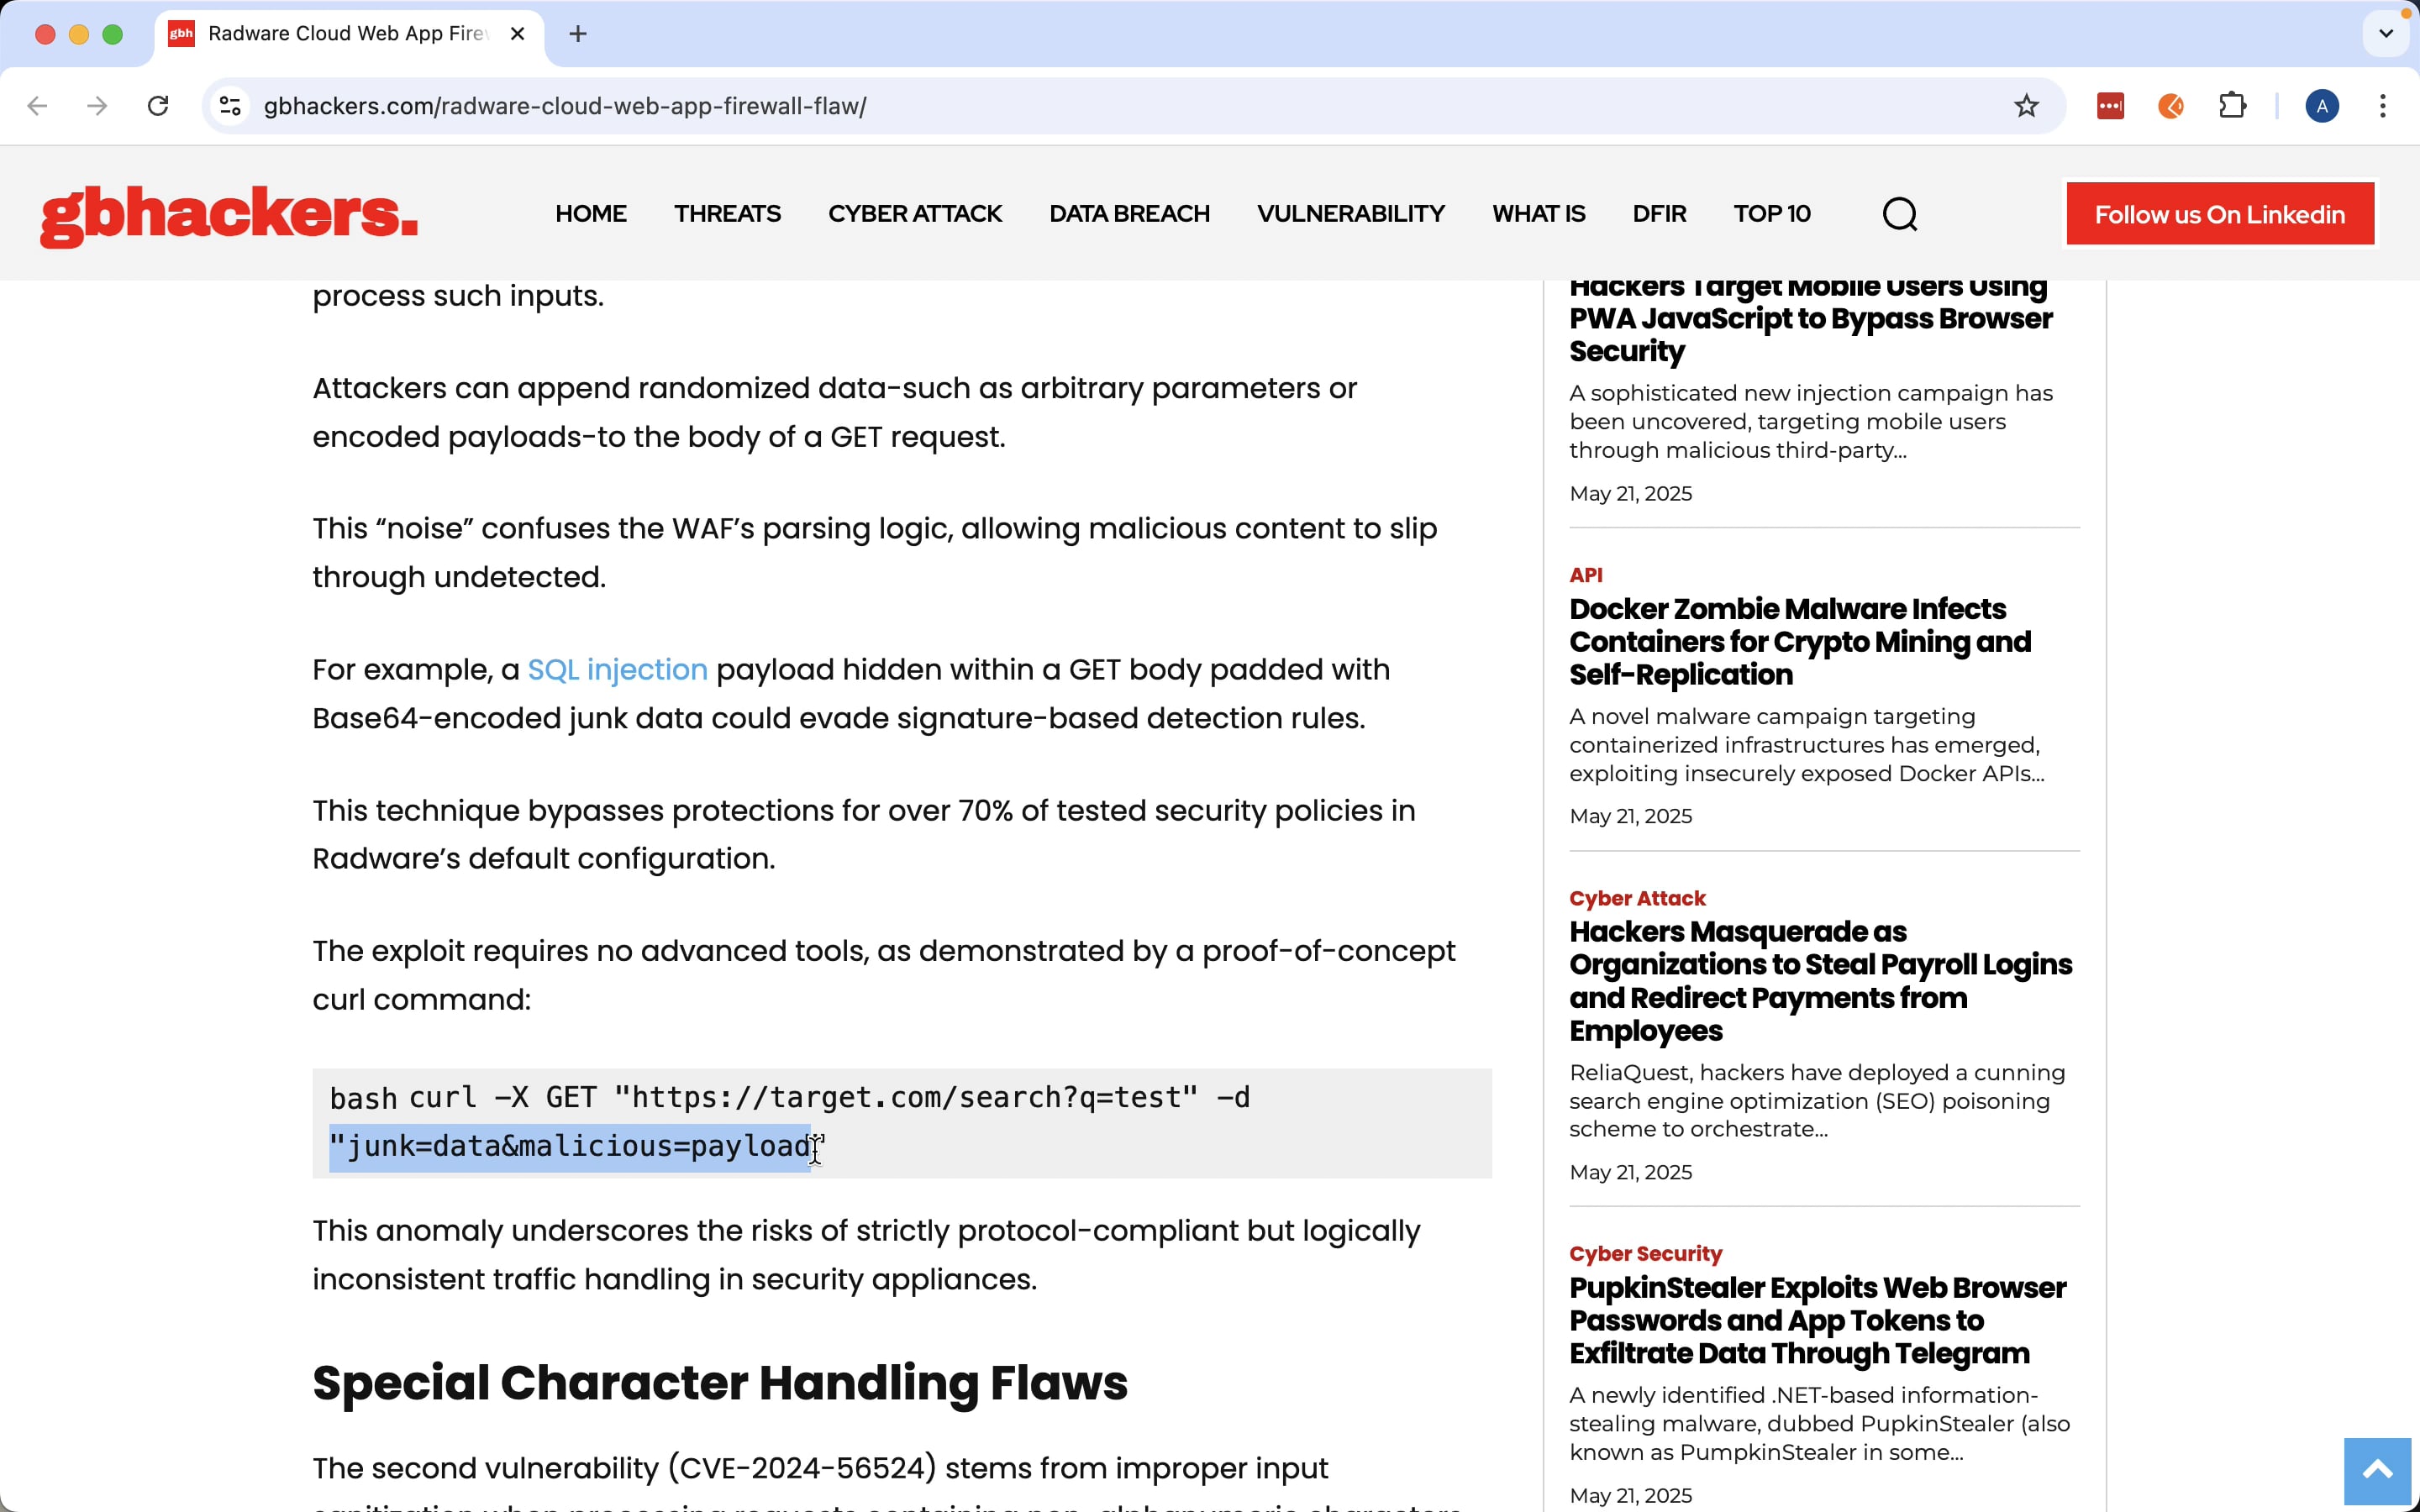
Task: Open the THREATS menu item
Action: click(727, 214)
